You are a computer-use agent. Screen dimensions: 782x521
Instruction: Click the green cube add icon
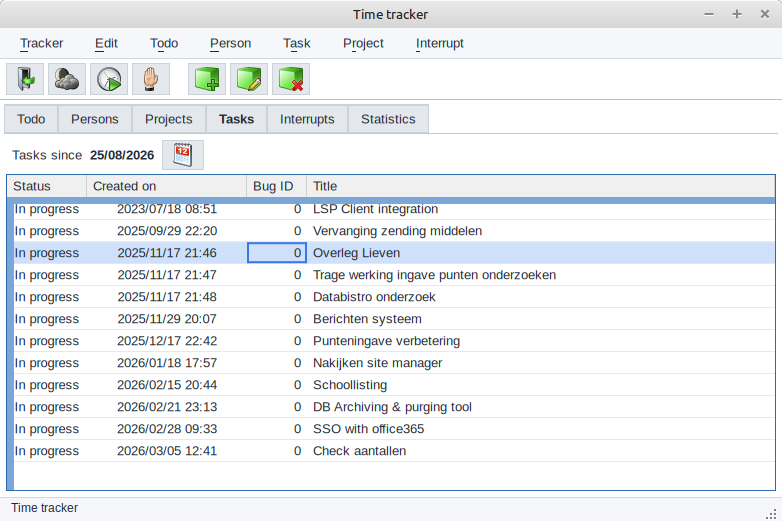click(207, 79)
